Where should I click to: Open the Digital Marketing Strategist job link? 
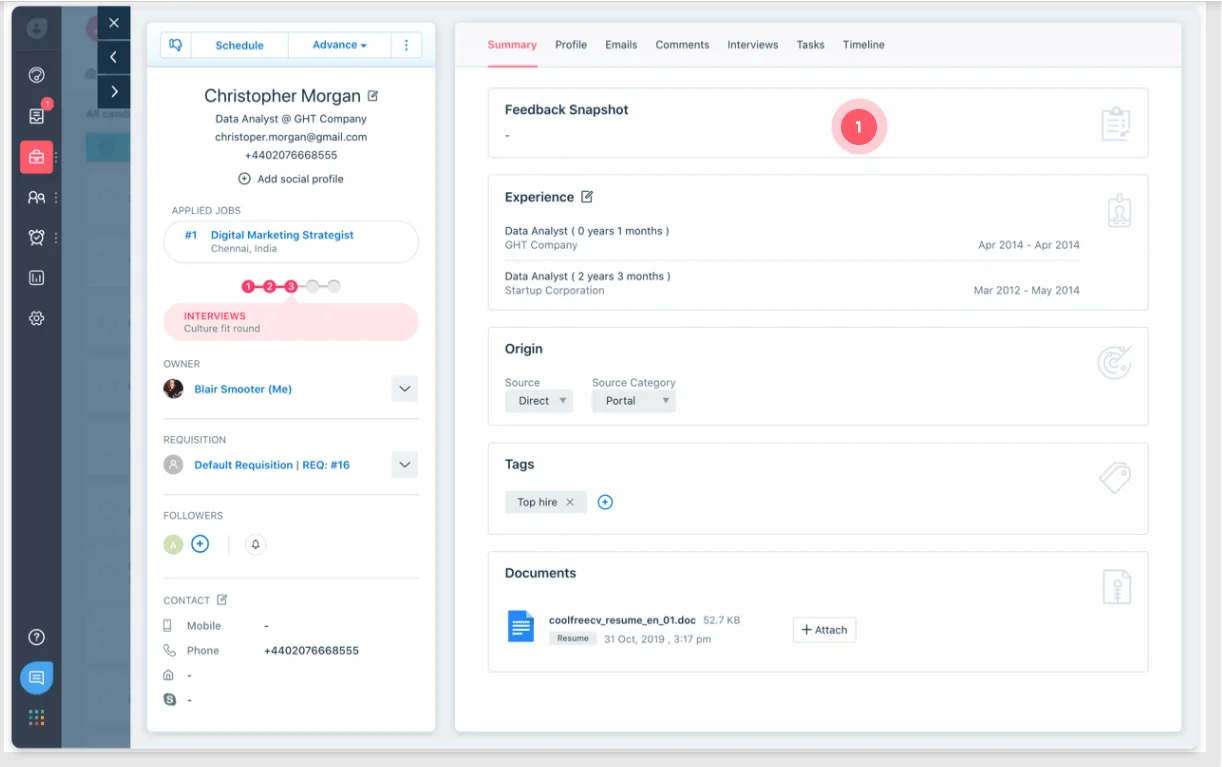click(282, 235)
